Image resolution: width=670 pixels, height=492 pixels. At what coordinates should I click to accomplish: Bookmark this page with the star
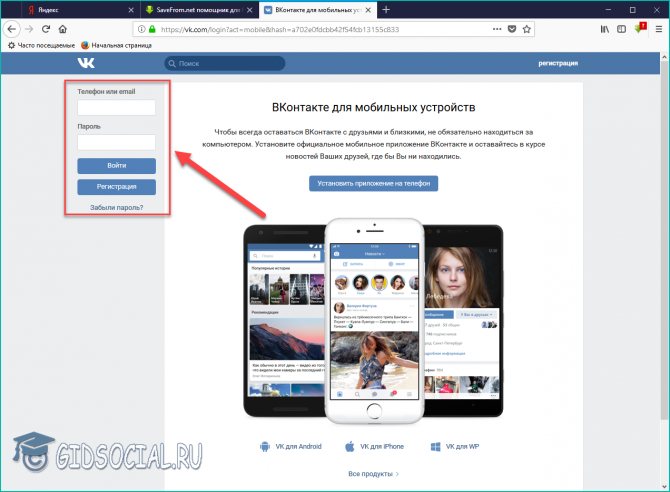[x=526, y=29]
